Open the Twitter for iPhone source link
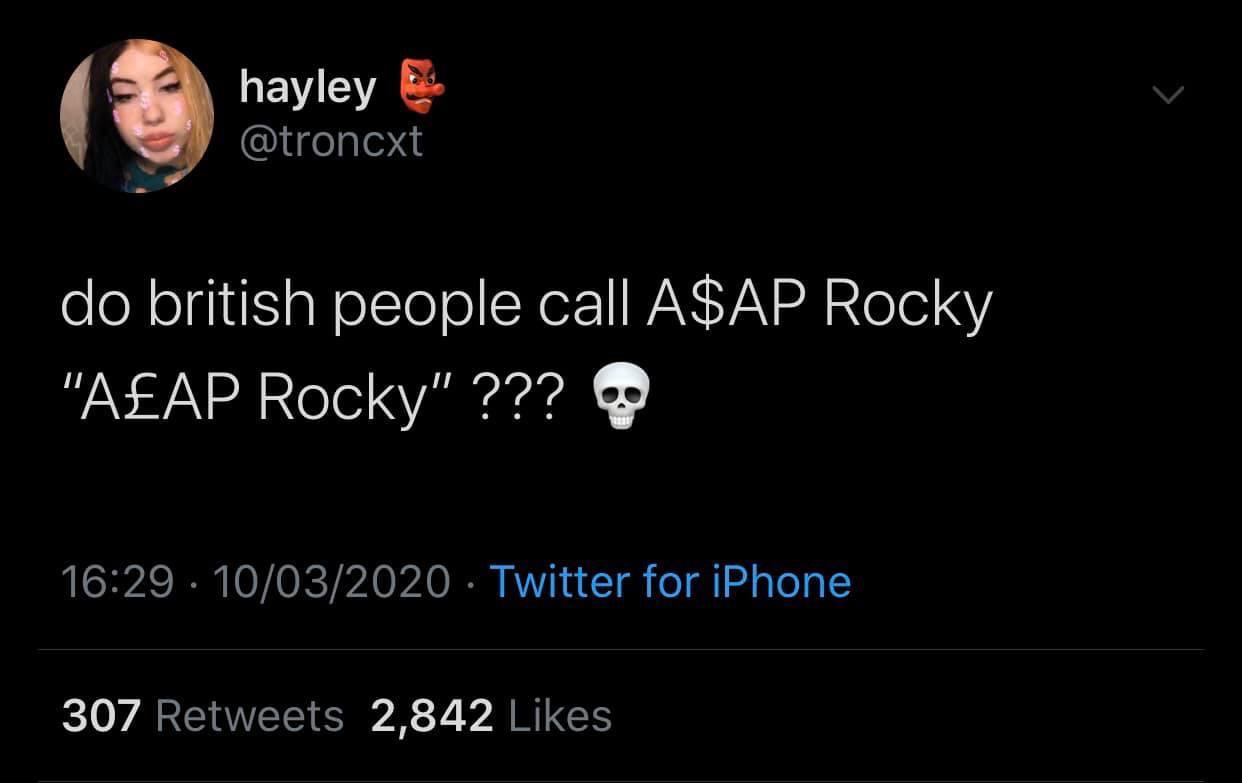 click(x=669, y=582)
